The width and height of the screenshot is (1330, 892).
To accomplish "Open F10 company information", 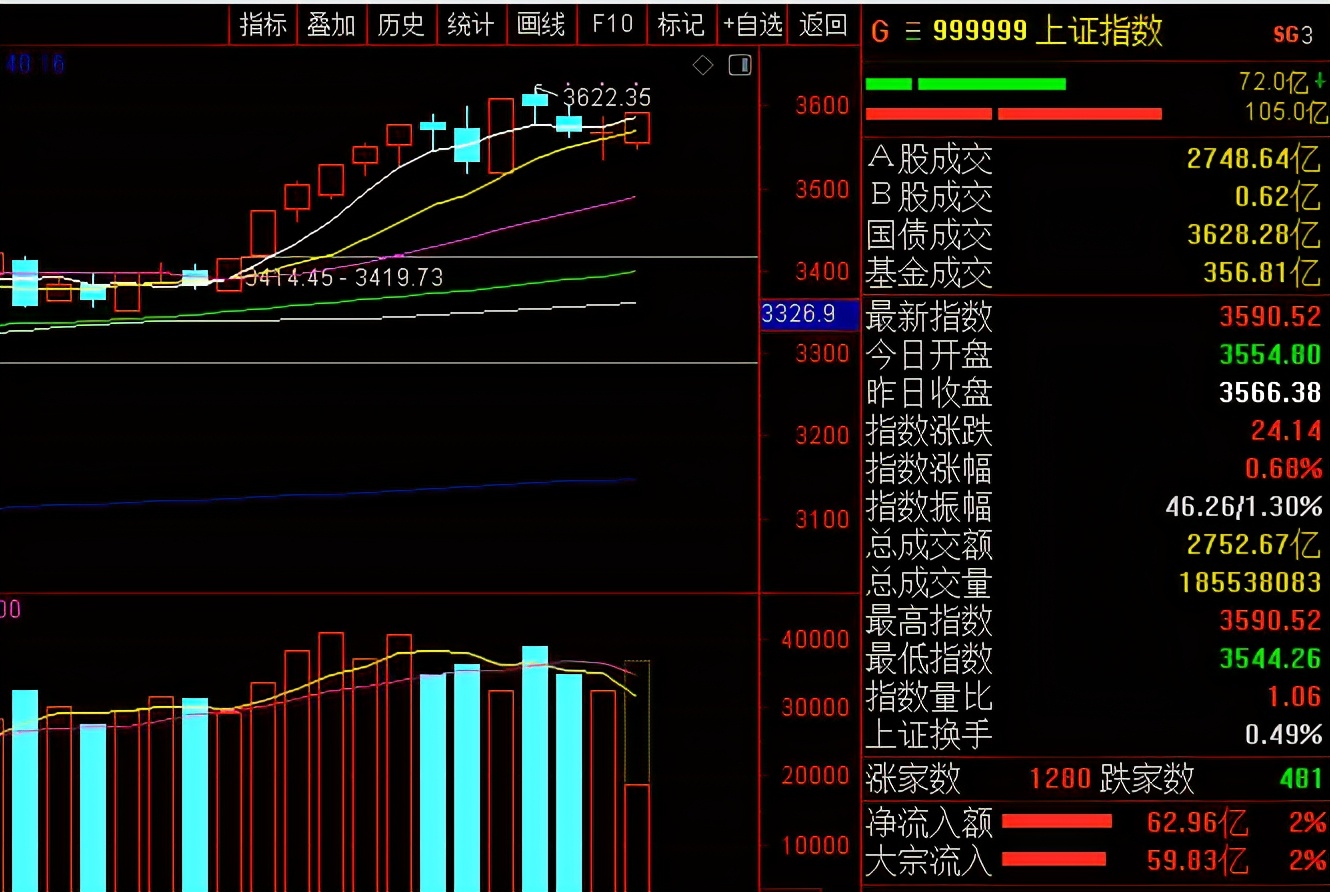I will pos(612,24).
